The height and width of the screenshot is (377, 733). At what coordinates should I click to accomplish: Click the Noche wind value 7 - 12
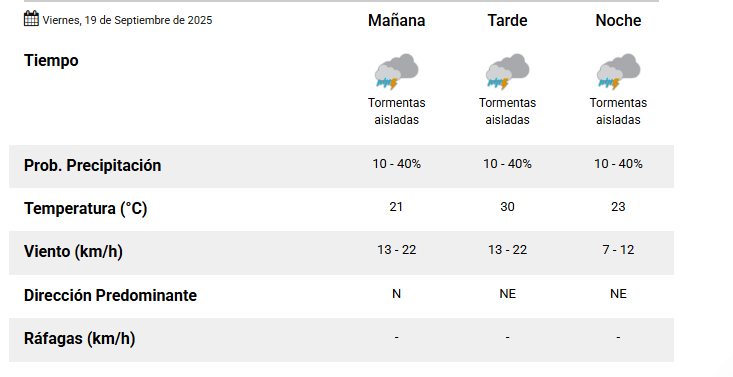[x=618, y=250]
